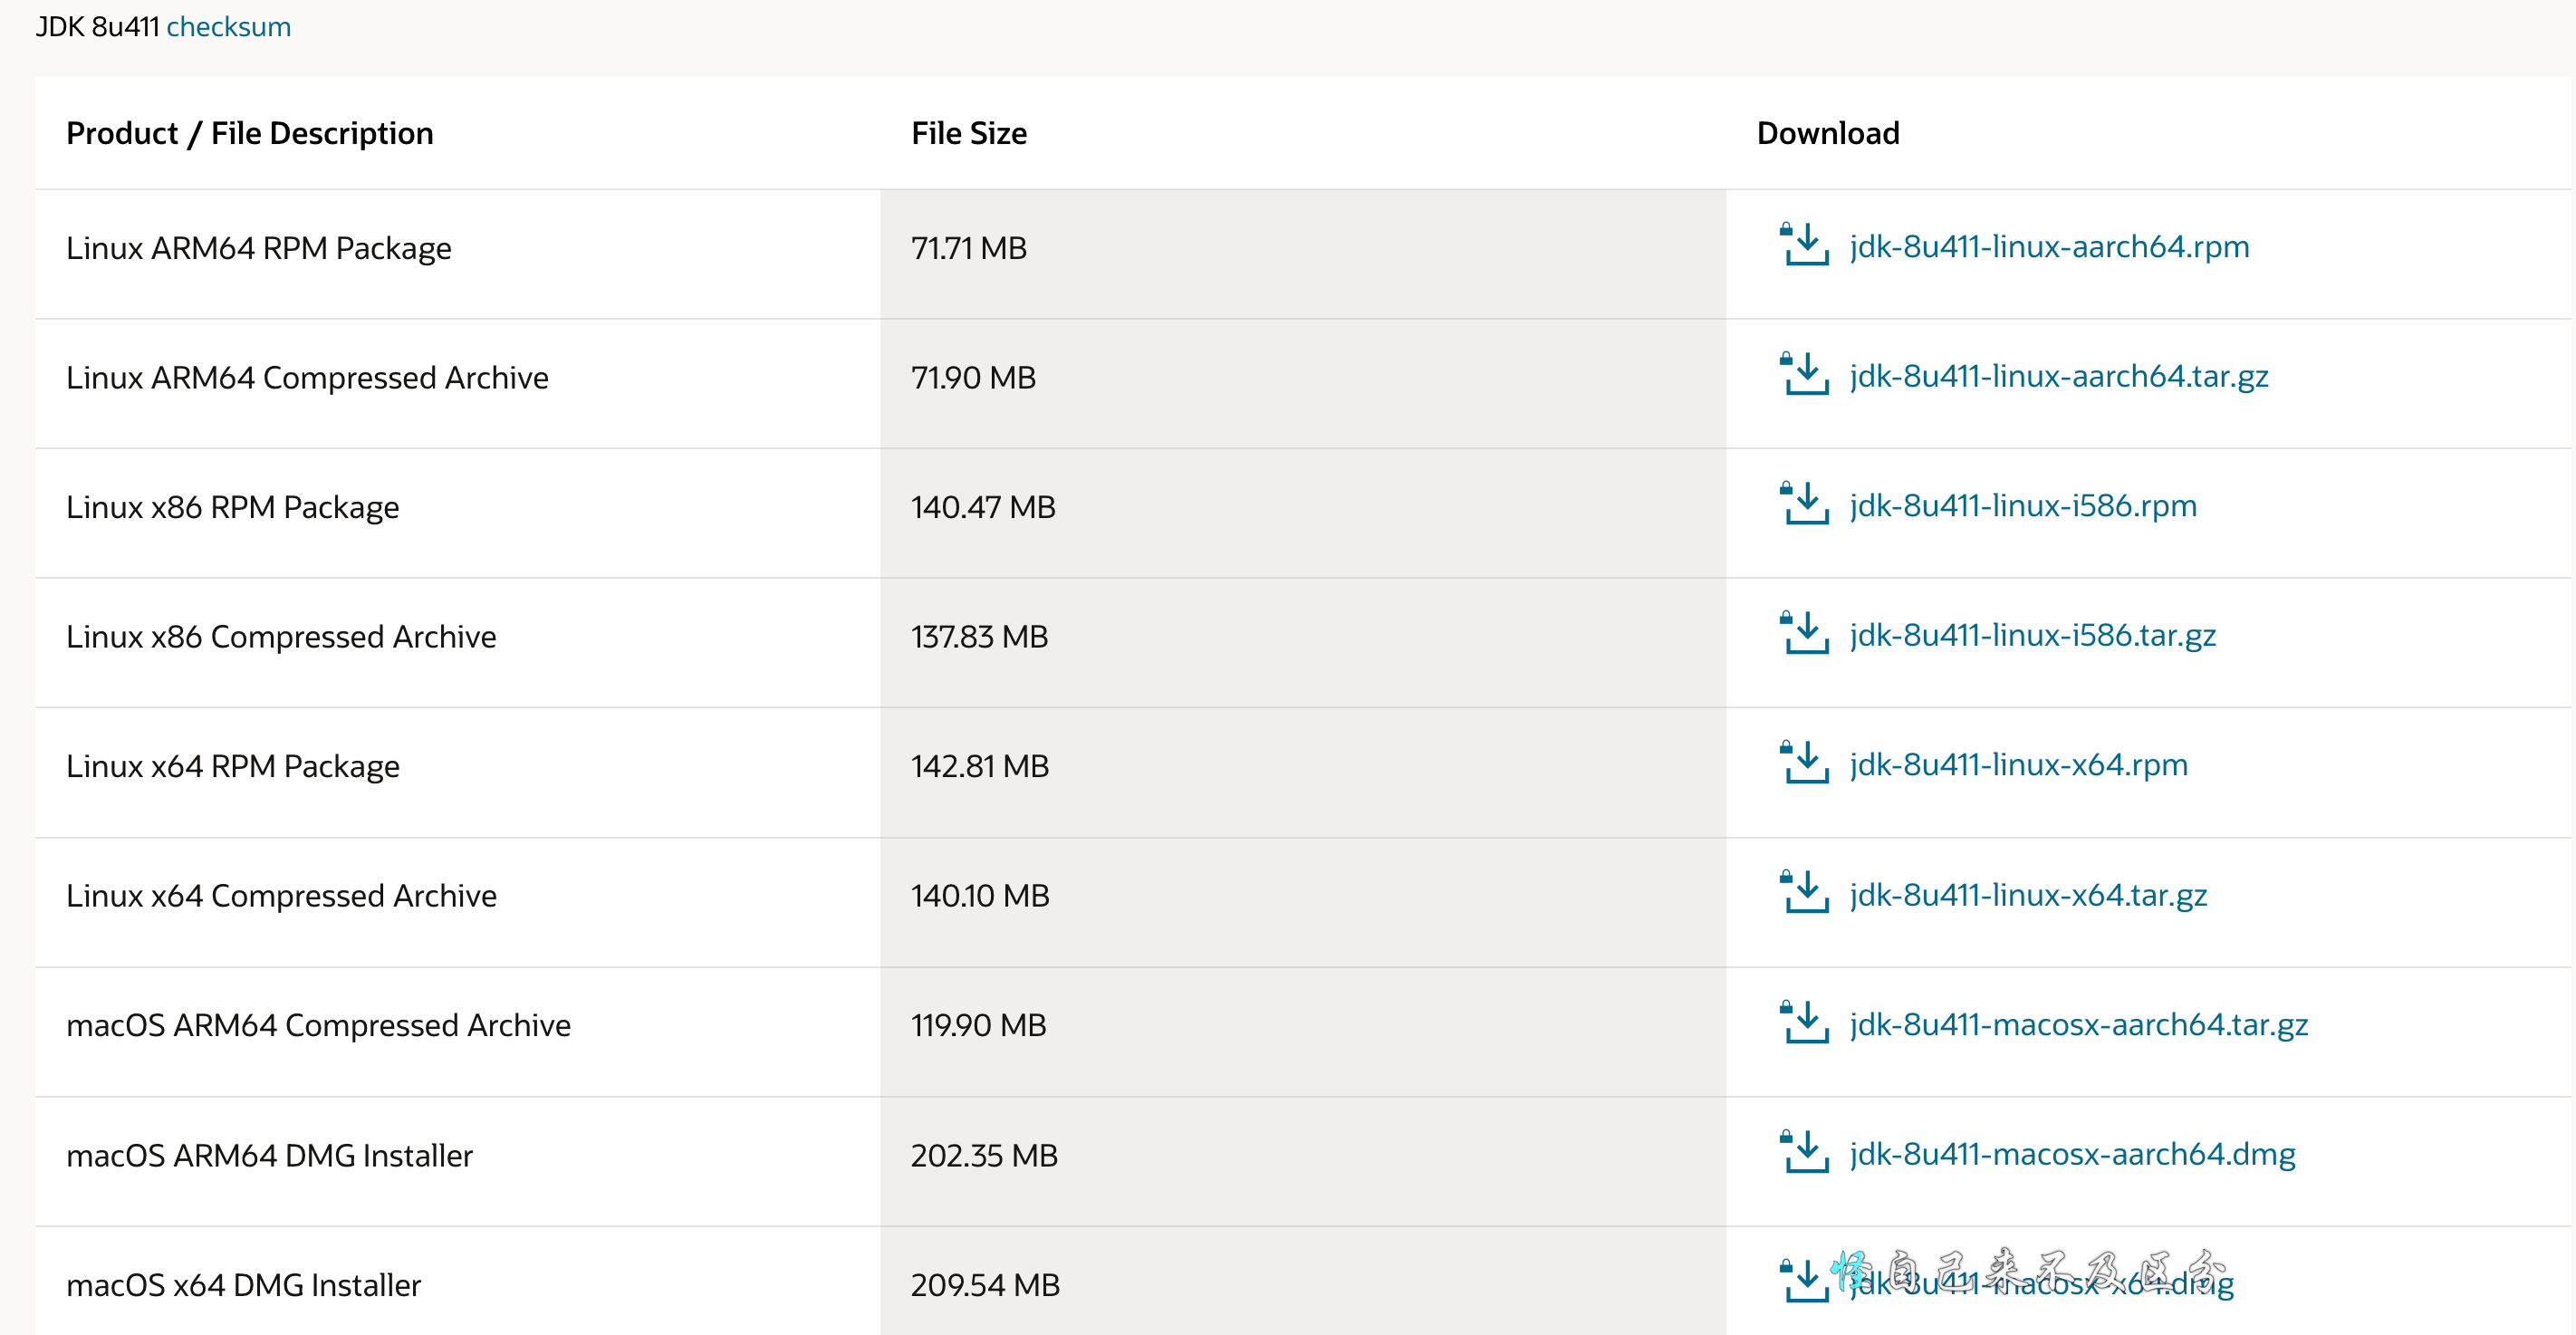Screen dimensions: 2576x1335
Task: Select the 119.90 MB file size
Action: point(978,1025)
